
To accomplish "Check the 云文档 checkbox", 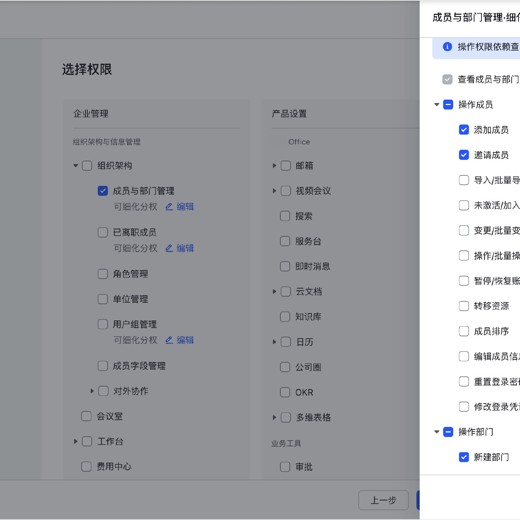I will 286,291.
